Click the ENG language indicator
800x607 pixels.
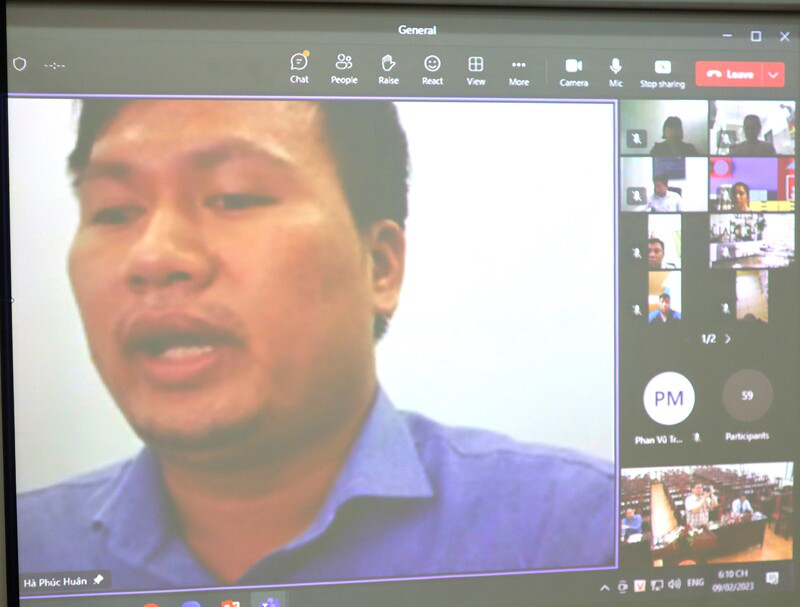(697, 584)
